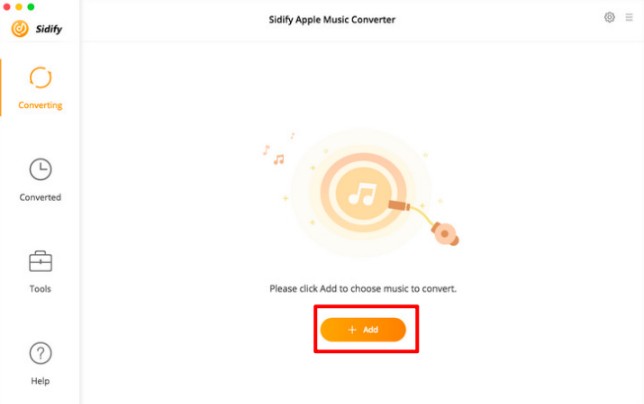Open the Help question mark icon
The width and height of the screenshot is (644, 404).
tap(40, 353)
